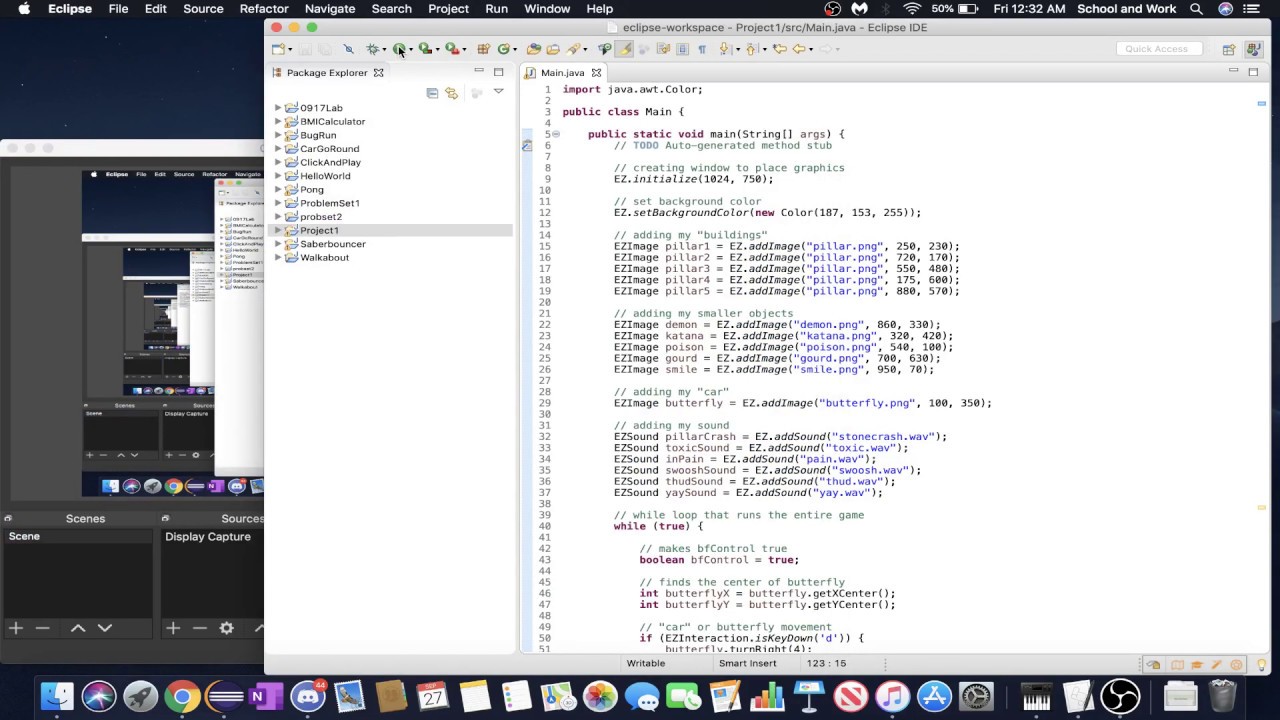Click the Open Type icon in toolbar
This screenshot has height=720, width=1280.
click(x=534, y=49)
